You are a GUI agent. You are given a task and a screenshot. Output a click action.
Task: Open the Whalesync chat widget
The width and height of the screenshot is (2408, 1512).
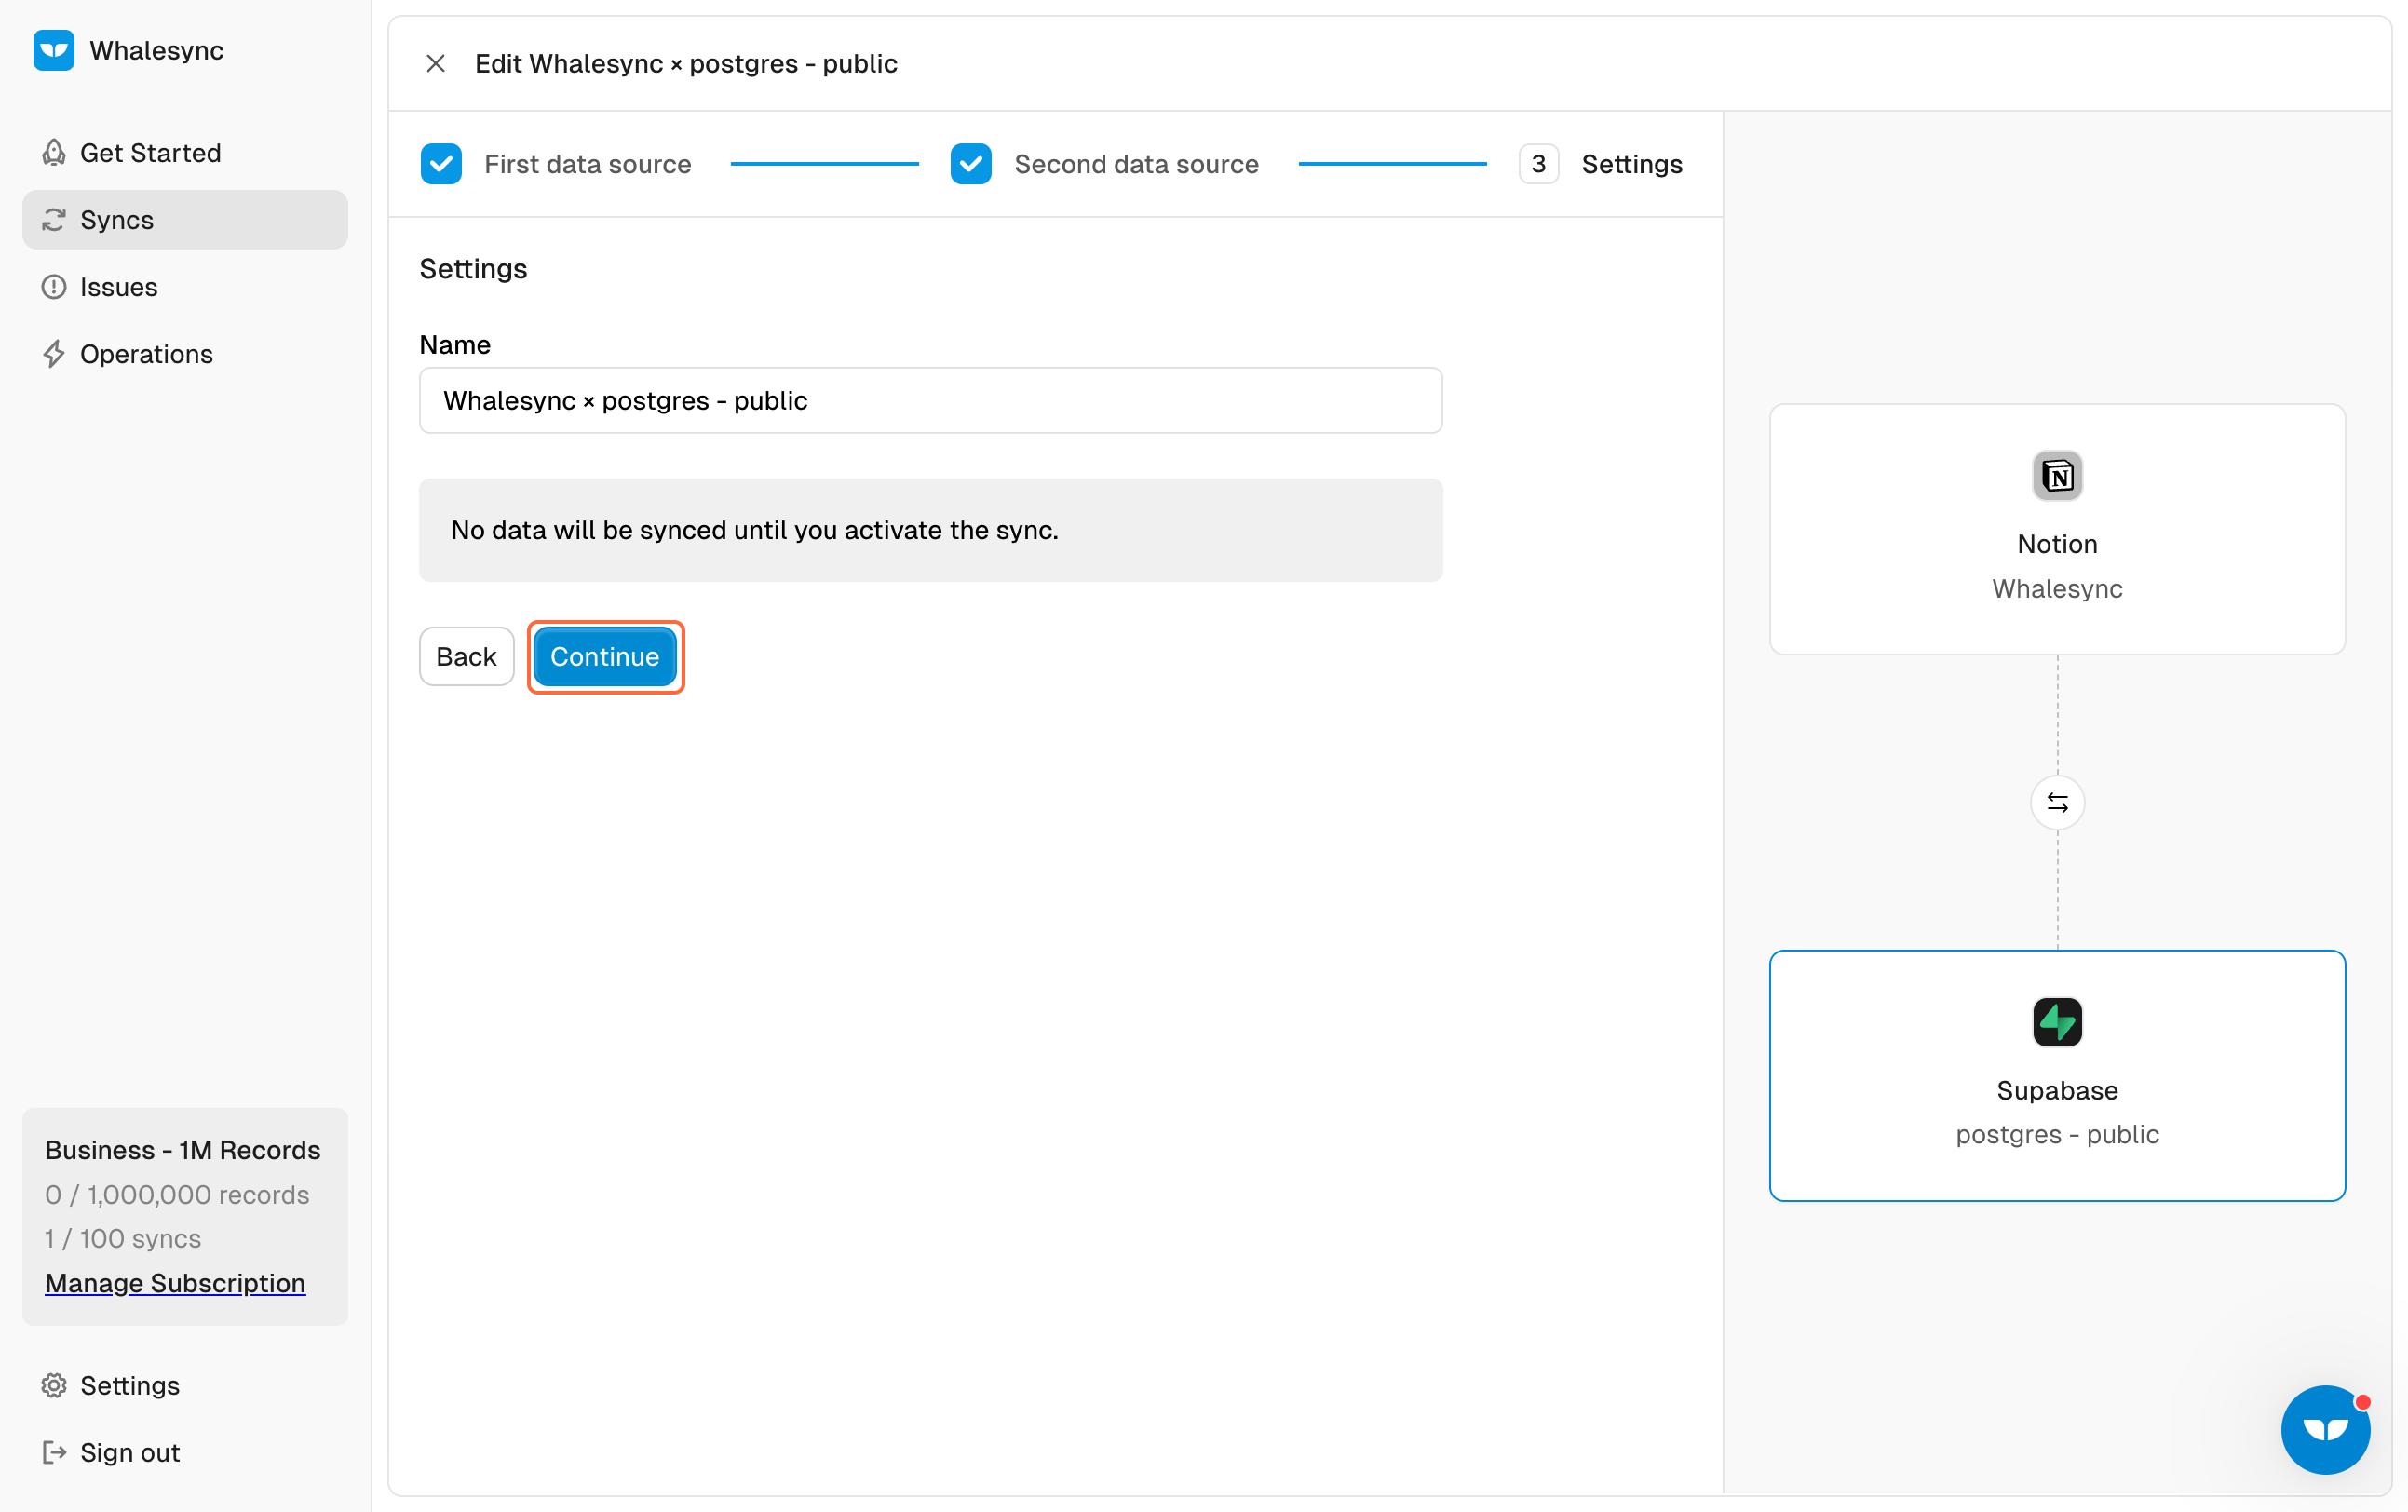pos(2325,1429)
